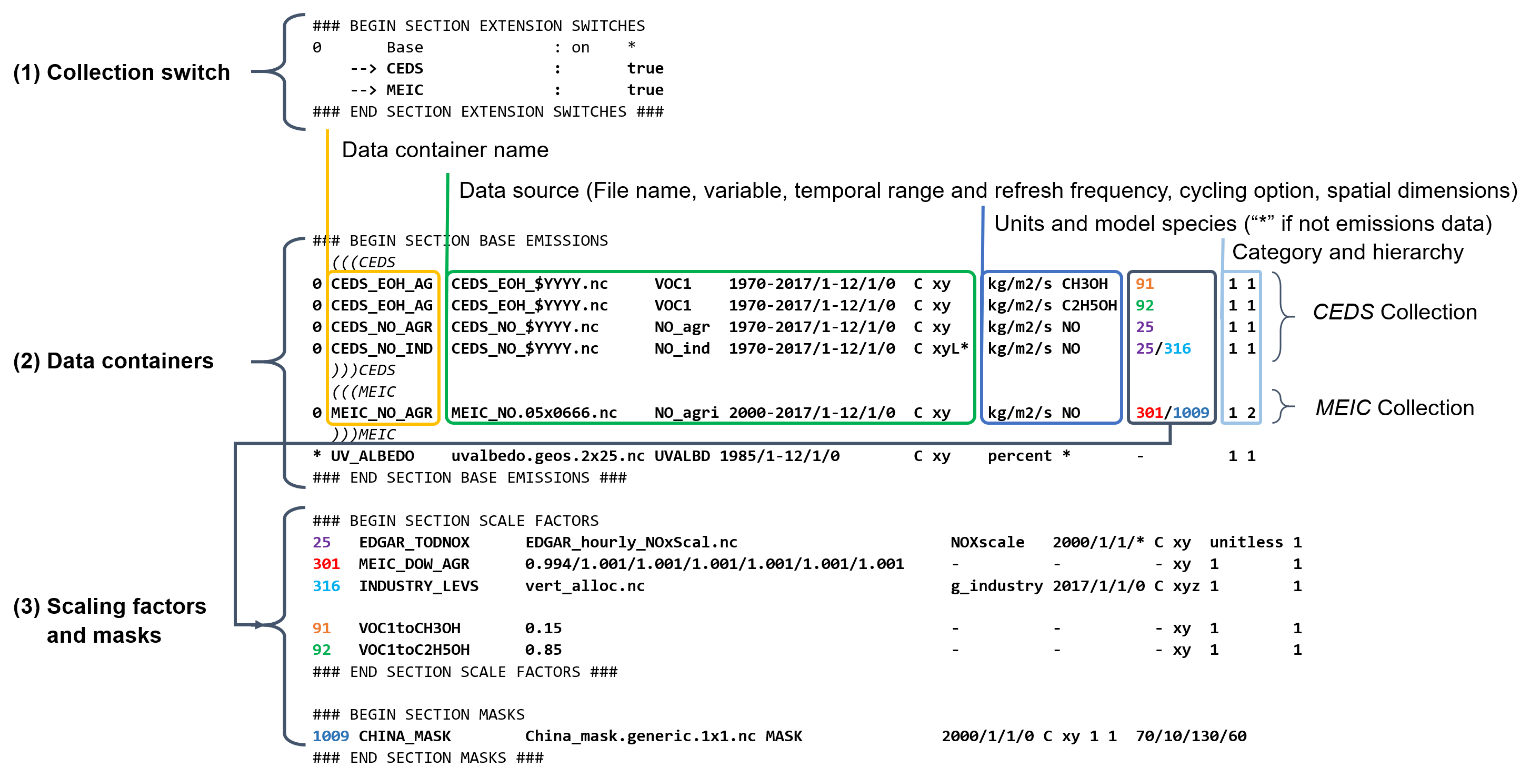
Task: Click the CEDS switch value true
Action: (x=645, y=69)
